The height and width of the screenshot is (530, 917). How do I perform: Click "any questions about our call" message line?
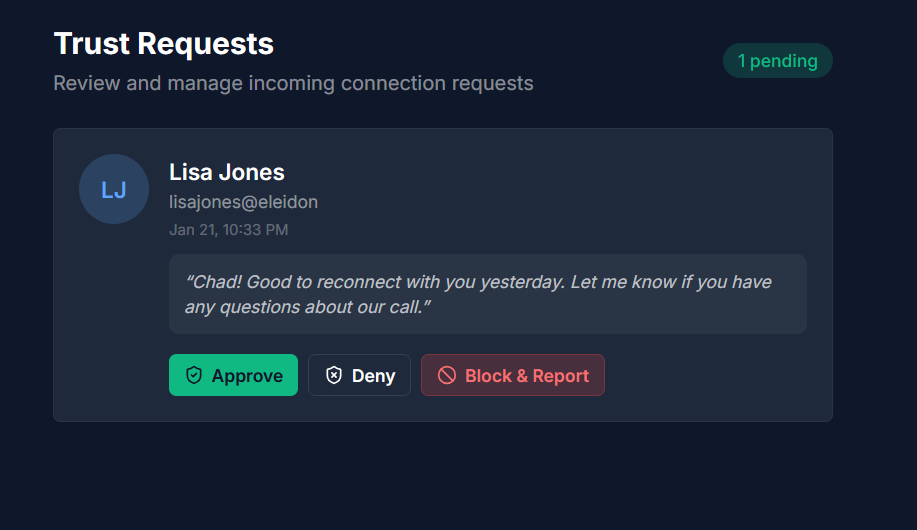[307, 307]
